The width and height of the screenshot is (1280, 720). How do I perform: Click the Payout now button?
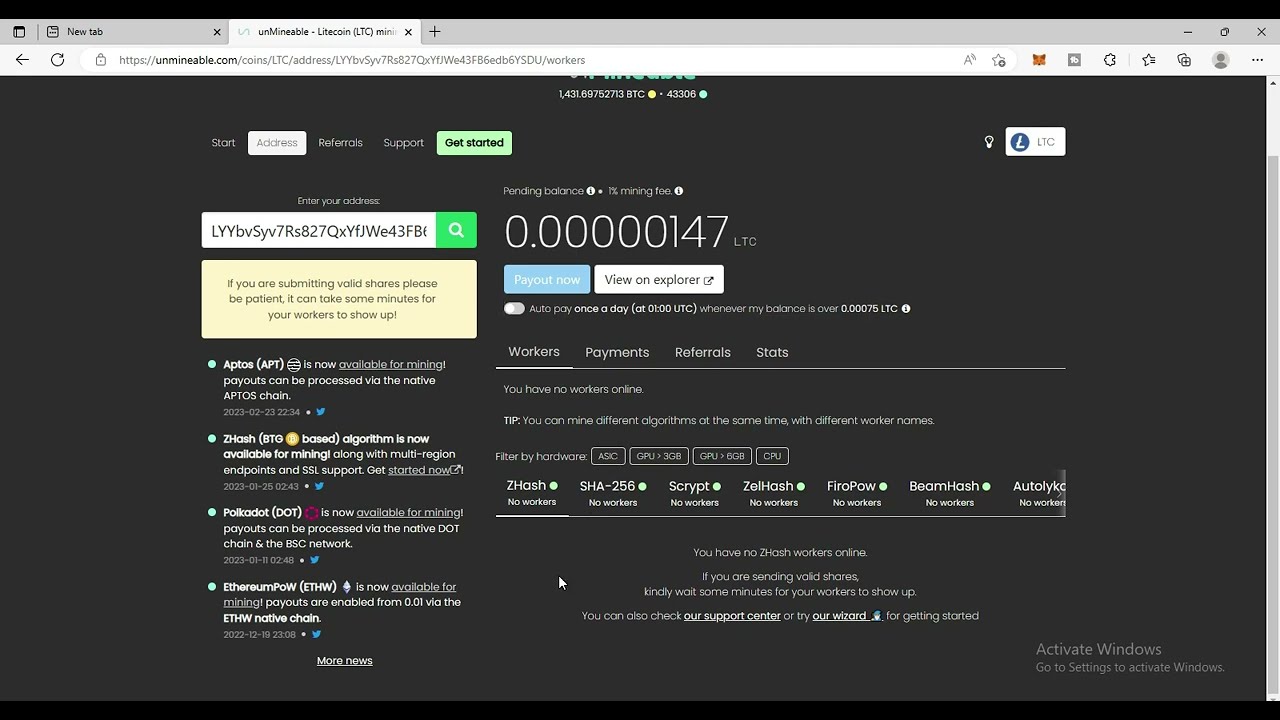[x=547, y=279]
